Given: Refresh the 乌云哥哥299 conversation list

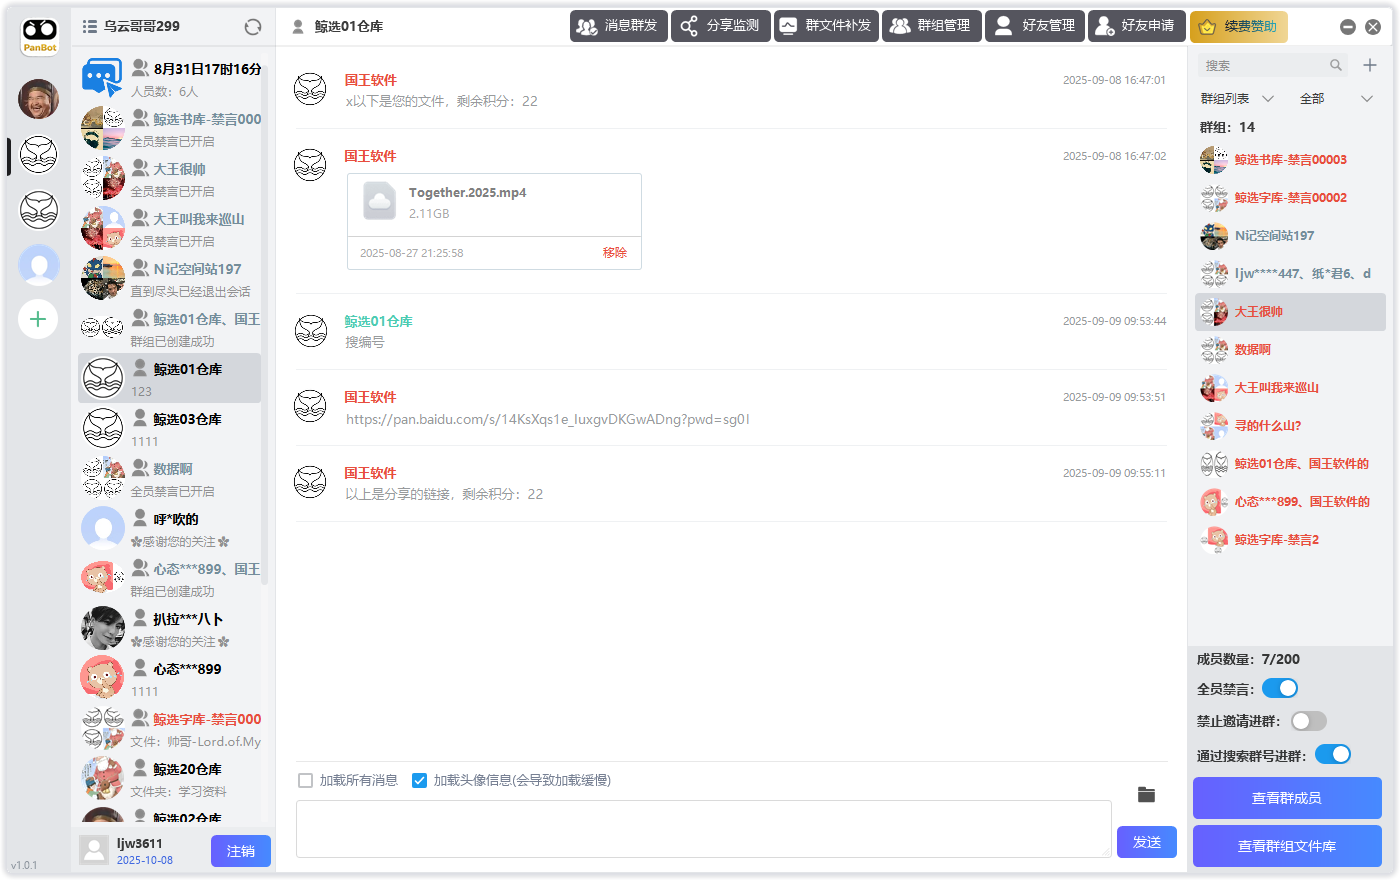Looking at the screenshot, I should click(x=253, y=28).
